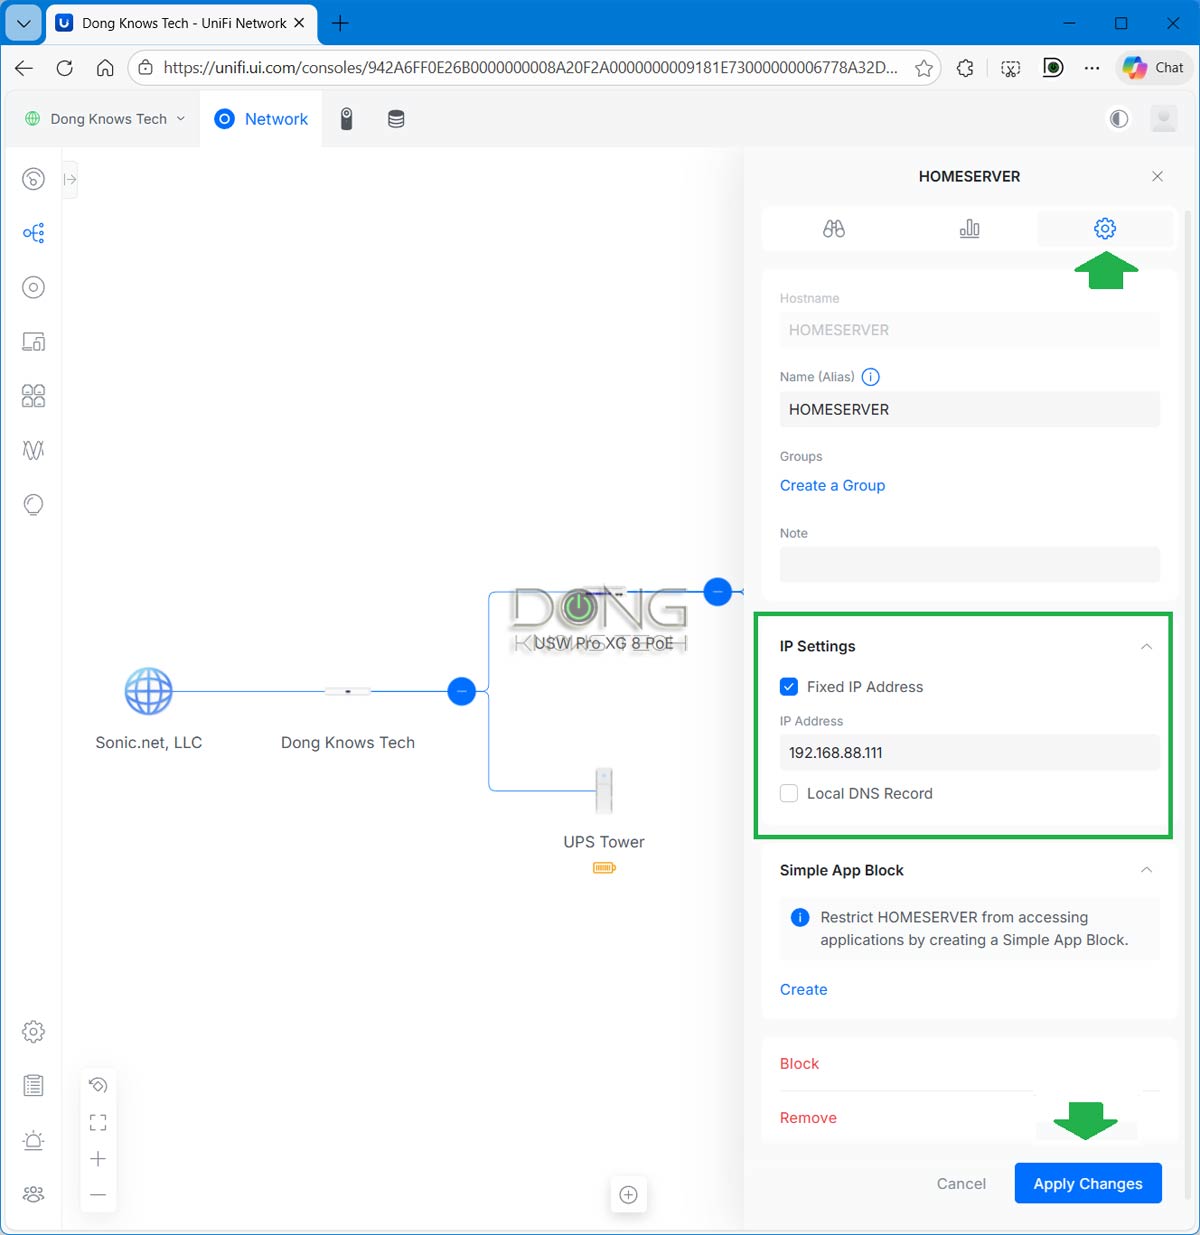Collapse the Simple App Block section
Screen dimensions: 1200x1235
click(x=1146, y=870)
